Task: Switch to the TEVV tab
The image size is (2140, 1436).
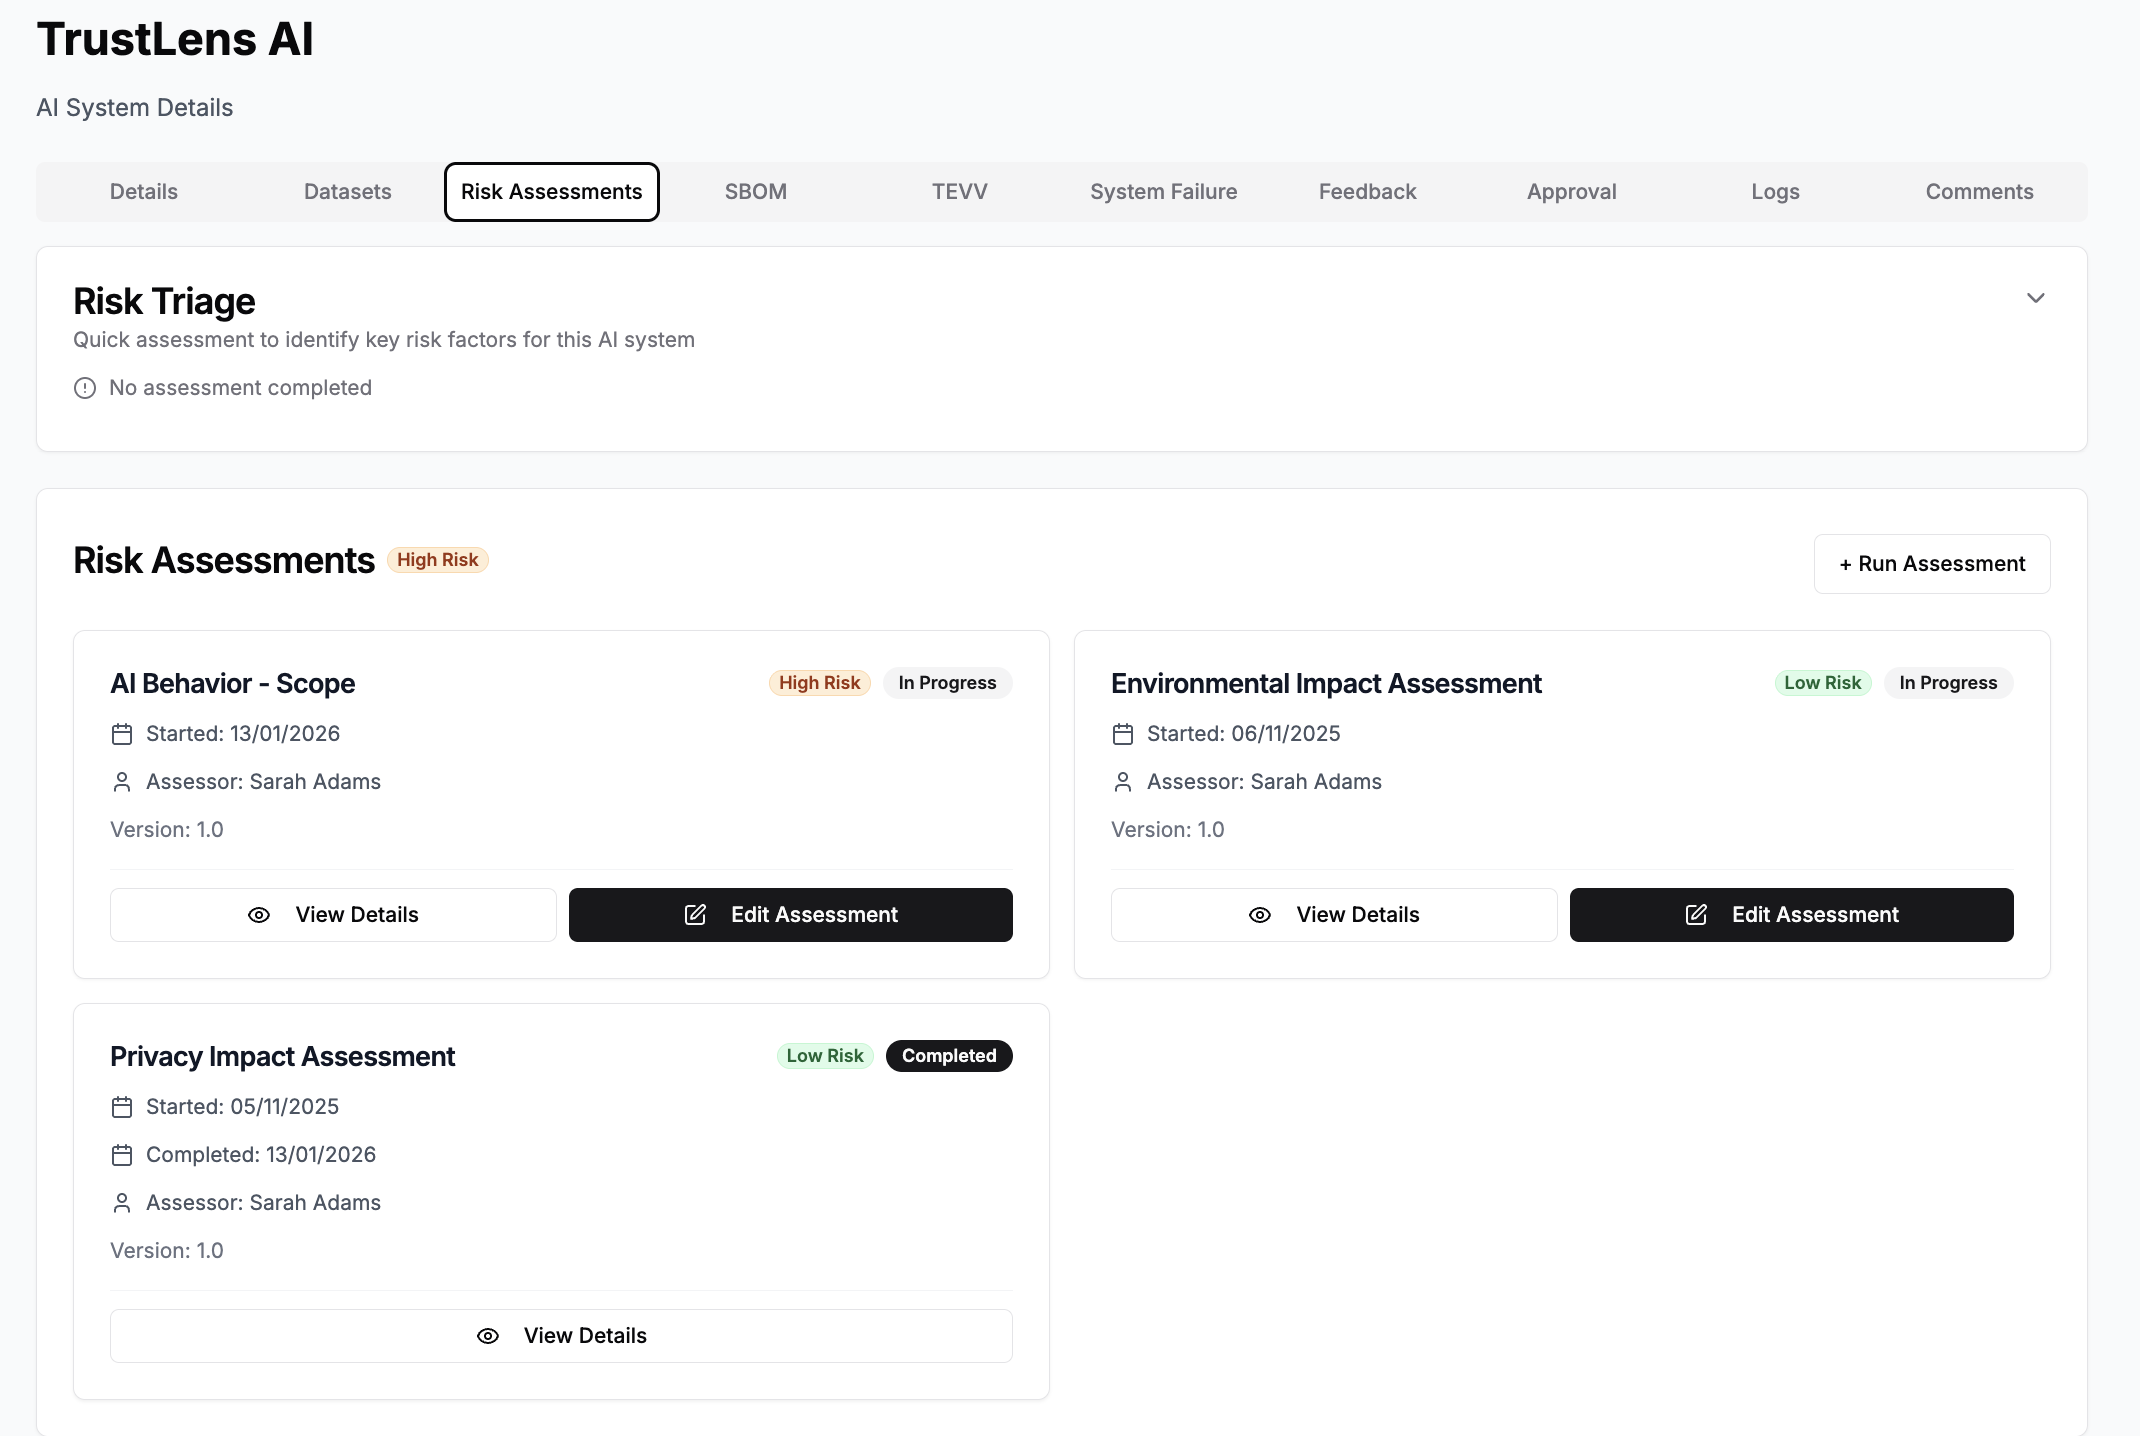Action: pyautogui.click(x=960, y=192)
